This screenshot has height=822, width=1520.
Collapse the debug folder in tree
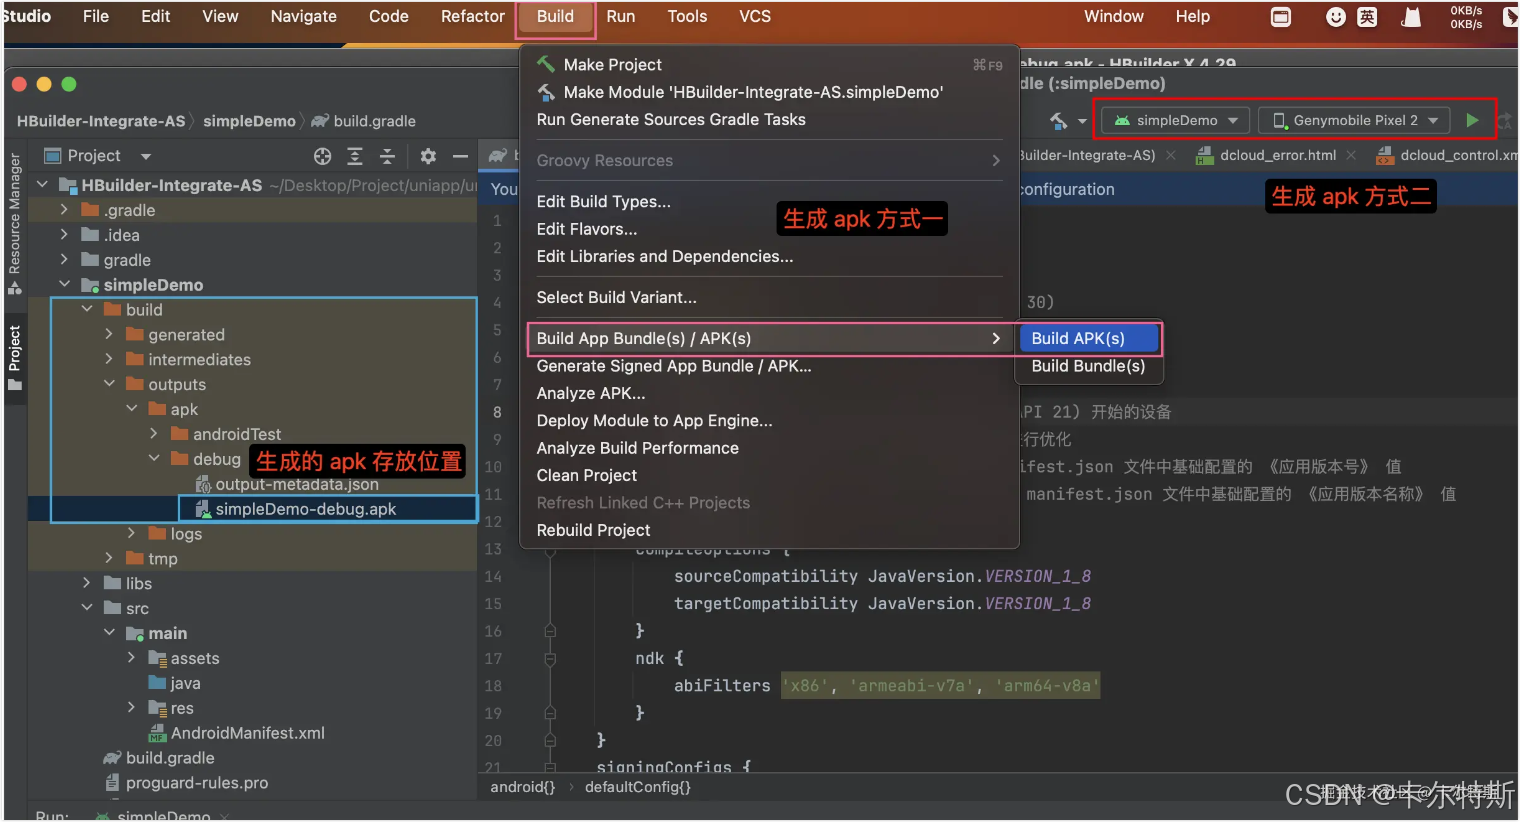pos(154,459)
